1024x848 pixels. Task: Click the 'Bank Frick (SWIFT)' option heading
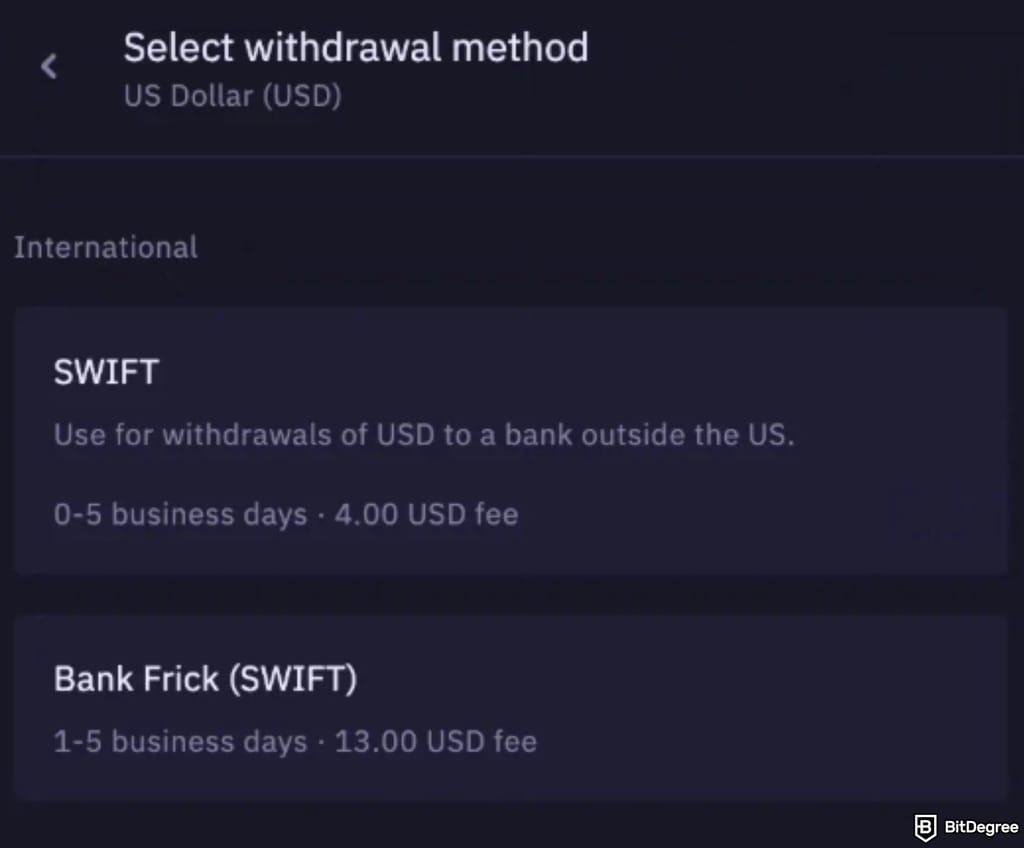(205, 679)
